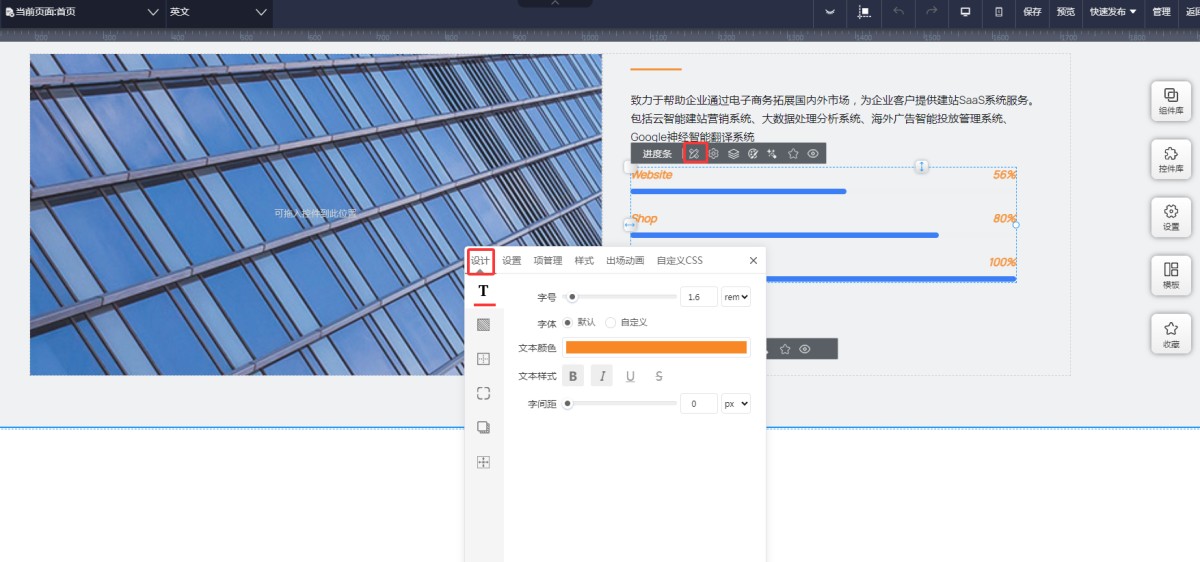Open the 控件库 widget library panel
This screenshot has height=562, width=1200.
click(1171, 160)
